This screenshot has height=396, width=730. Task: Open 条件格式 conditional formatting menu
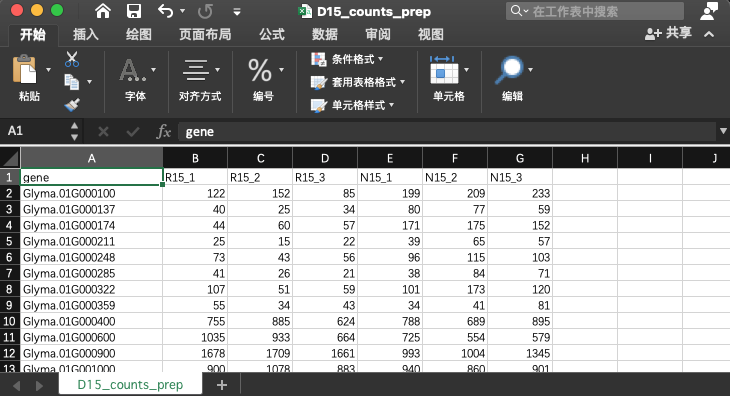click(x=347, y=59)
